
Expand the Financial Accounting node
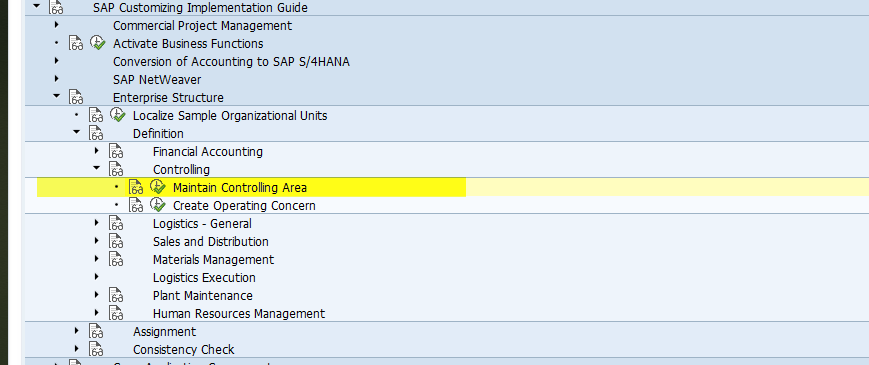pyautogui.click(x=96, y=151)
